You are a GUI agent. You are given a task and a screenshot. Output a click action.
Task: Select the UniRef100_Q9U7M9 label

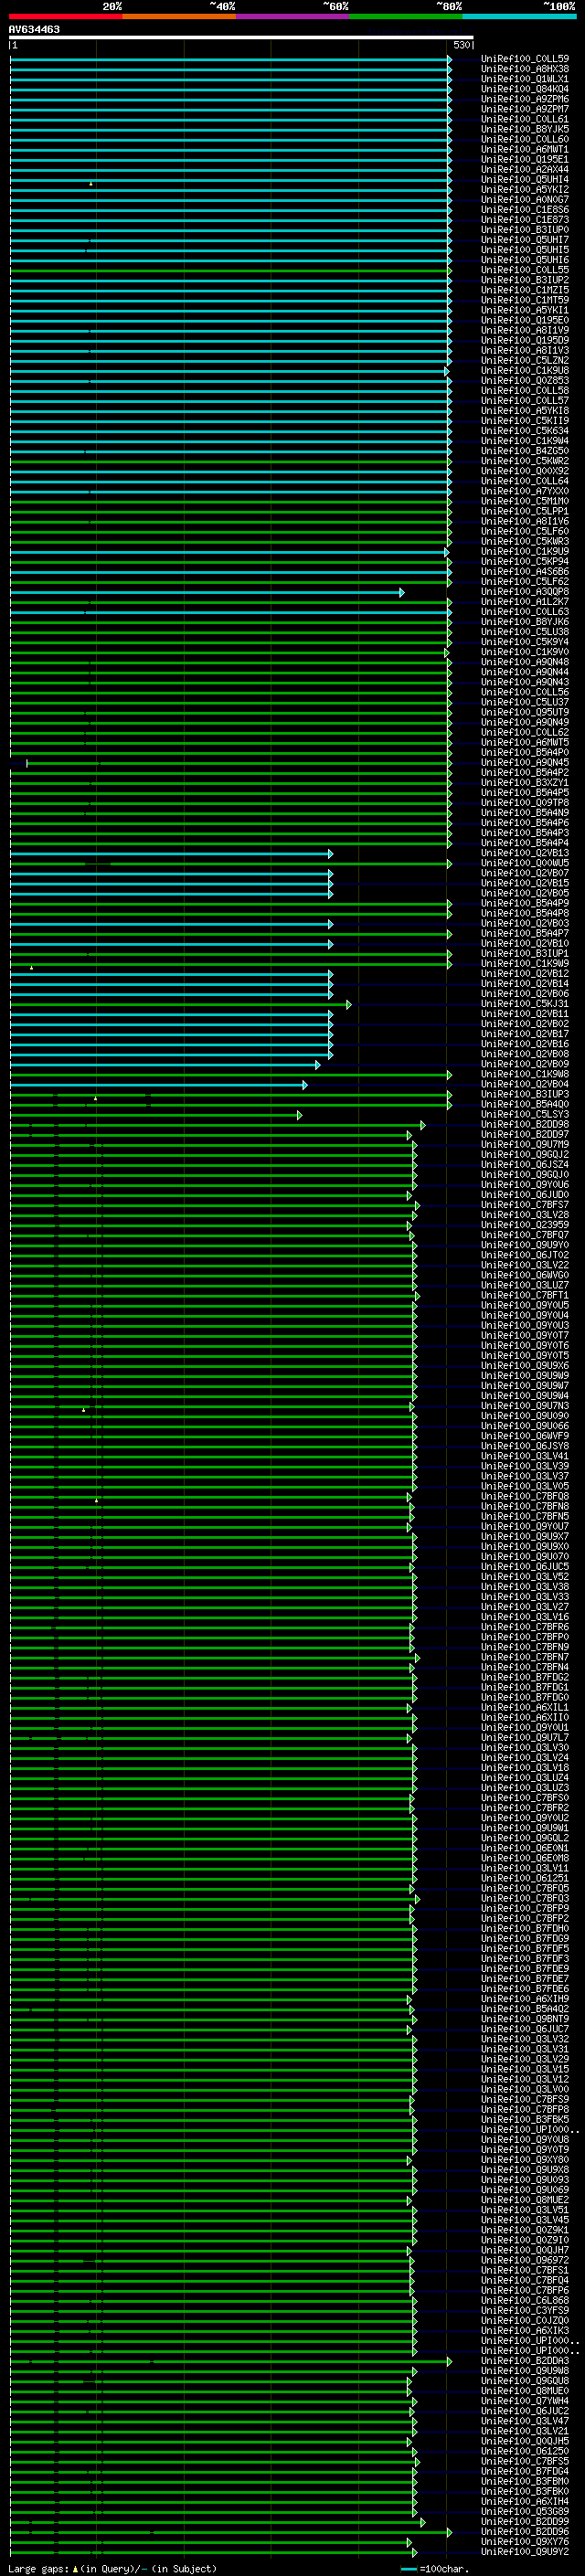point(525,1144)
